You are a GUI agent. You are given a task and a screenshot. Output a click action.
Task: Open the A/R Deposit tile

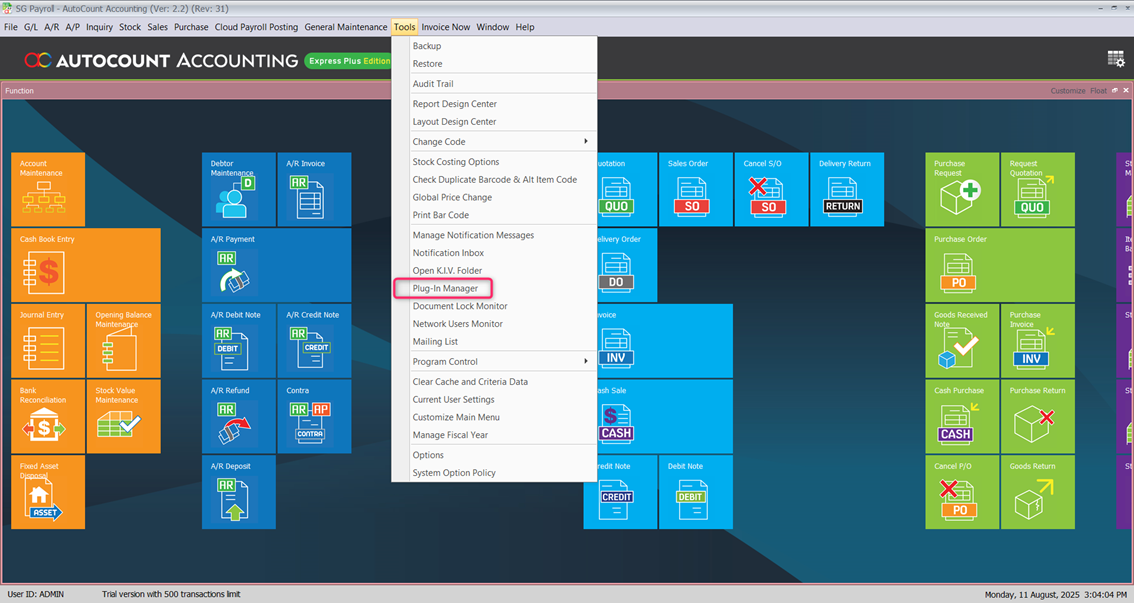point(239,492)
